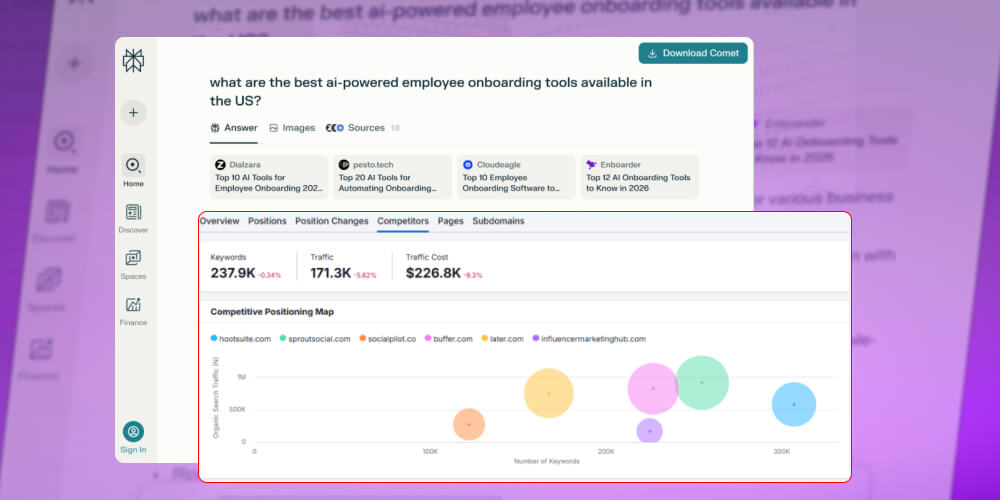Open Discover in the sidebar
Viewport: 1000px width, 500px height.
[x=133, y=218]
